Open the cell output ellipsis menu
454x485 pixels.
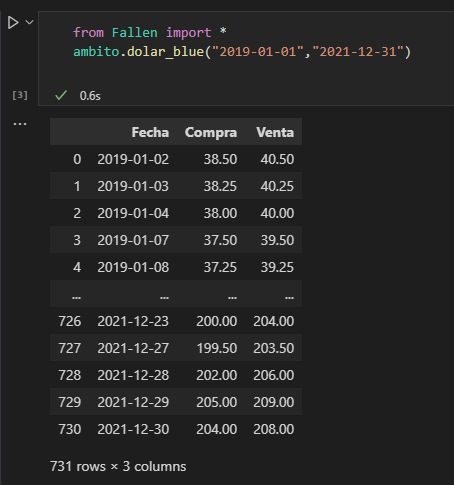tap(20, 124)
